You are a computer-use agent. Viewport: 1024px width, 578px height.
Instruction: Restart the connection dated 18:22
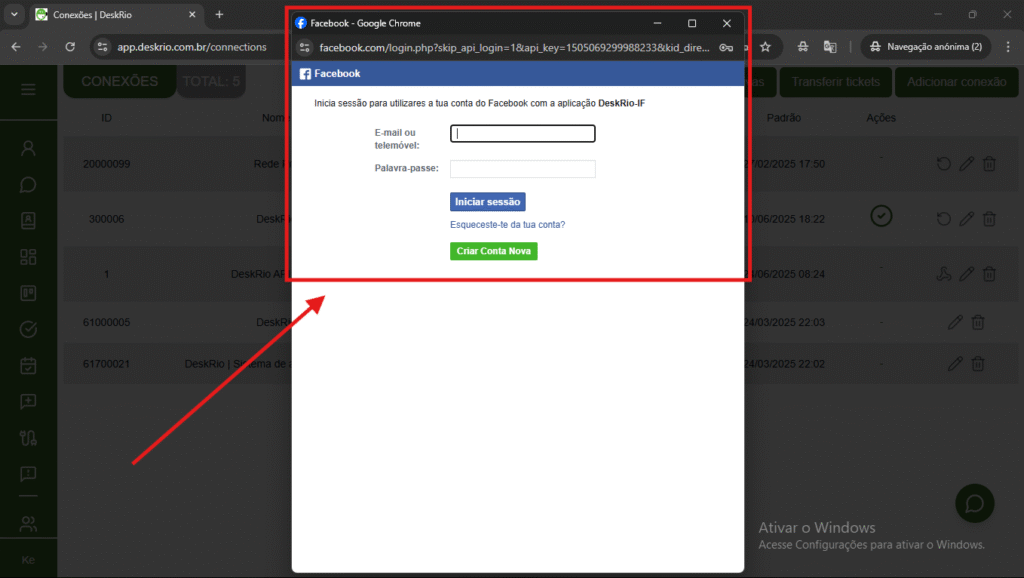[943, 219]
